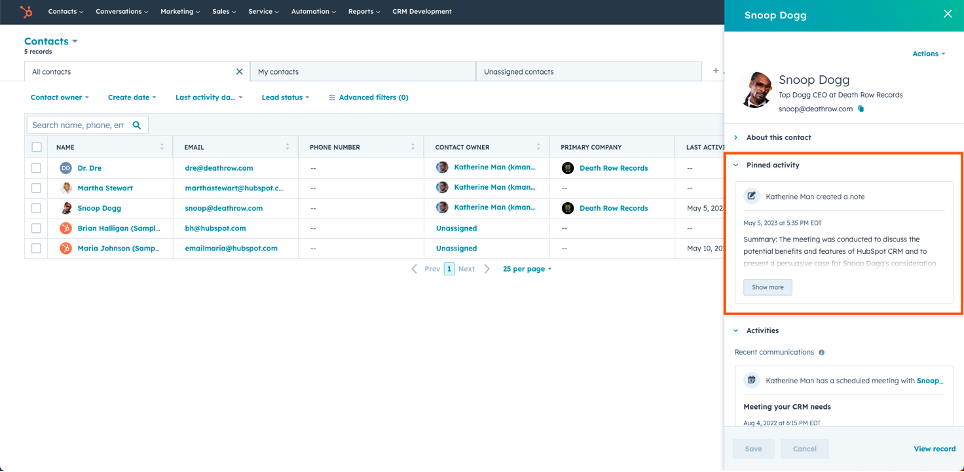The width and height of the screenshot is (964, 472).
Task: Switch to the Unassigned contacts tab
Action: [588, 72]
